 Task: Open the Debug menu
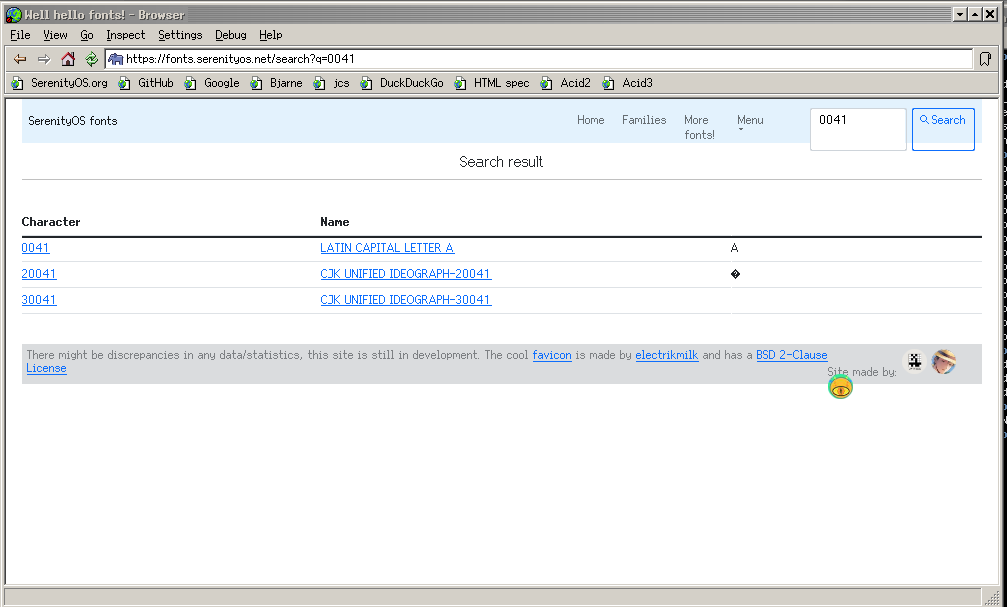click(x=230, y=35)
